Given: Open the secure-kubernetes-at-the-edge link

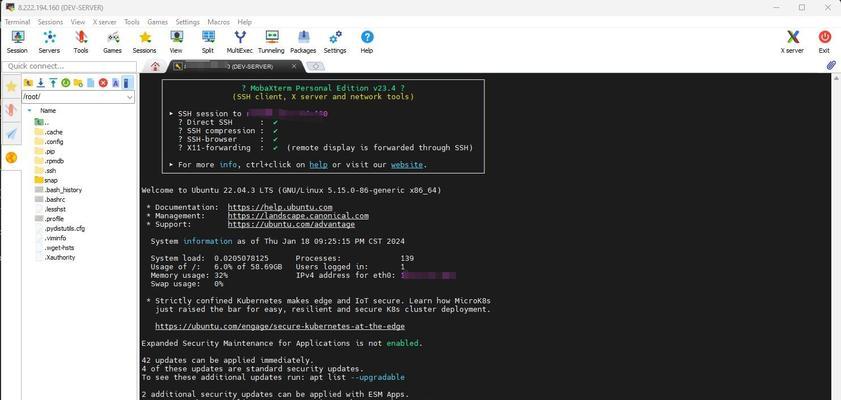Looking at the screenshot, I should tap(280, 326).
